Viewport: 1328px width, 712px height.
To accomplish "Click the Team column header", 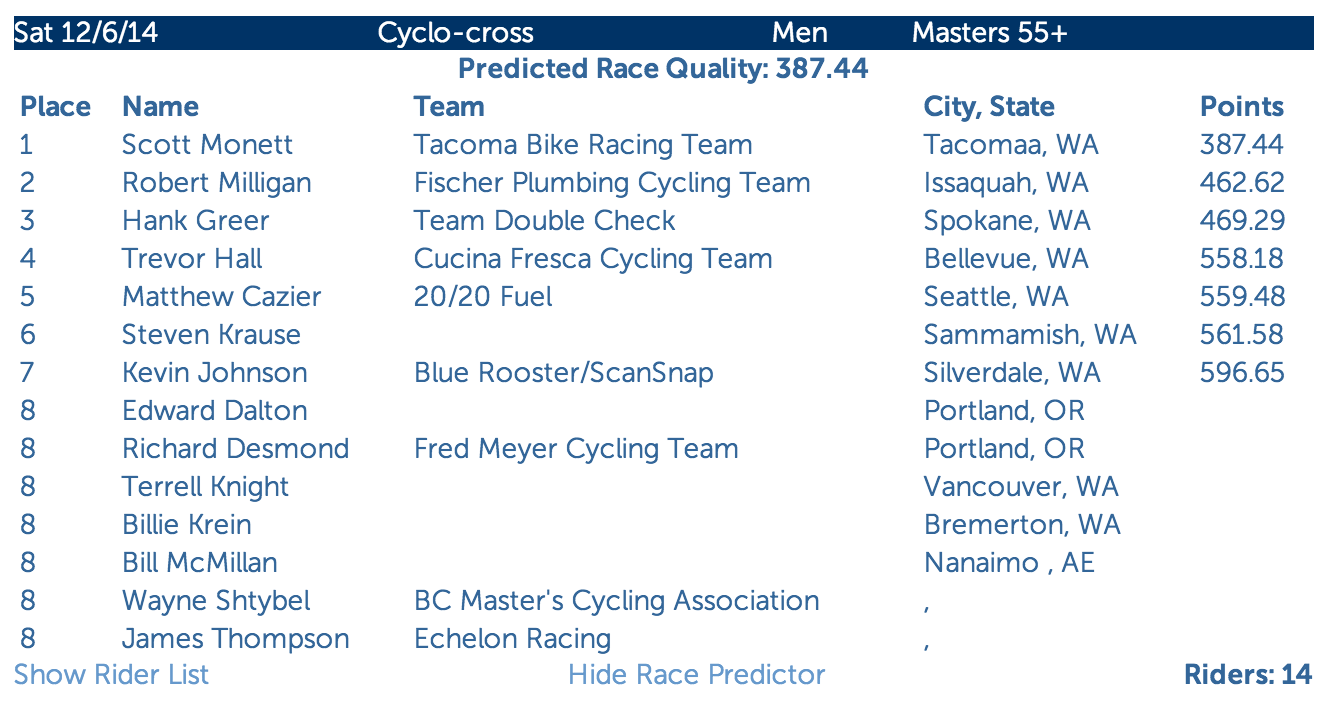I will [x=449, y=107].
